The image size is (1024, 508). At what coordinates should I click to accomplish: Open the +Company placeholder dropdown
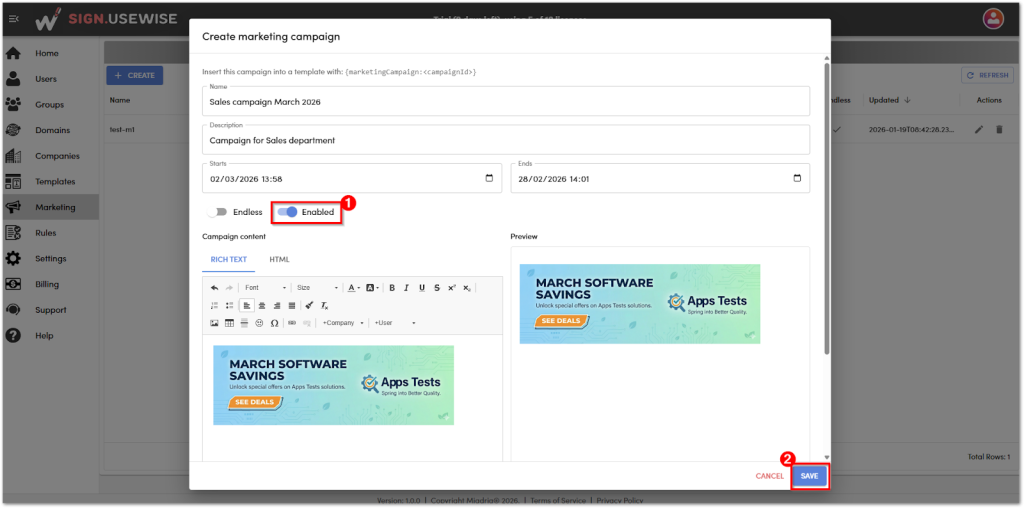tap(343, 323)
